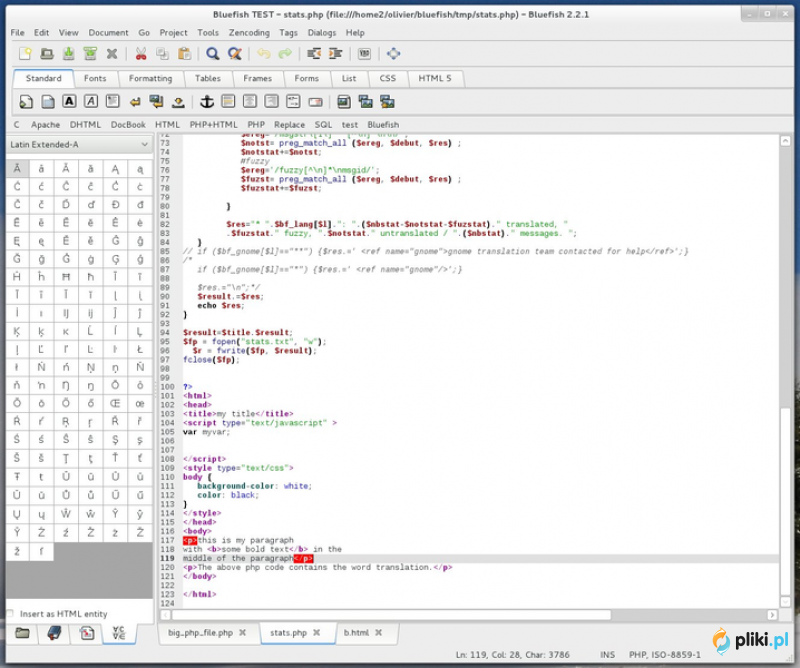Click the Redo arrow icon

[x=285, y=54]
